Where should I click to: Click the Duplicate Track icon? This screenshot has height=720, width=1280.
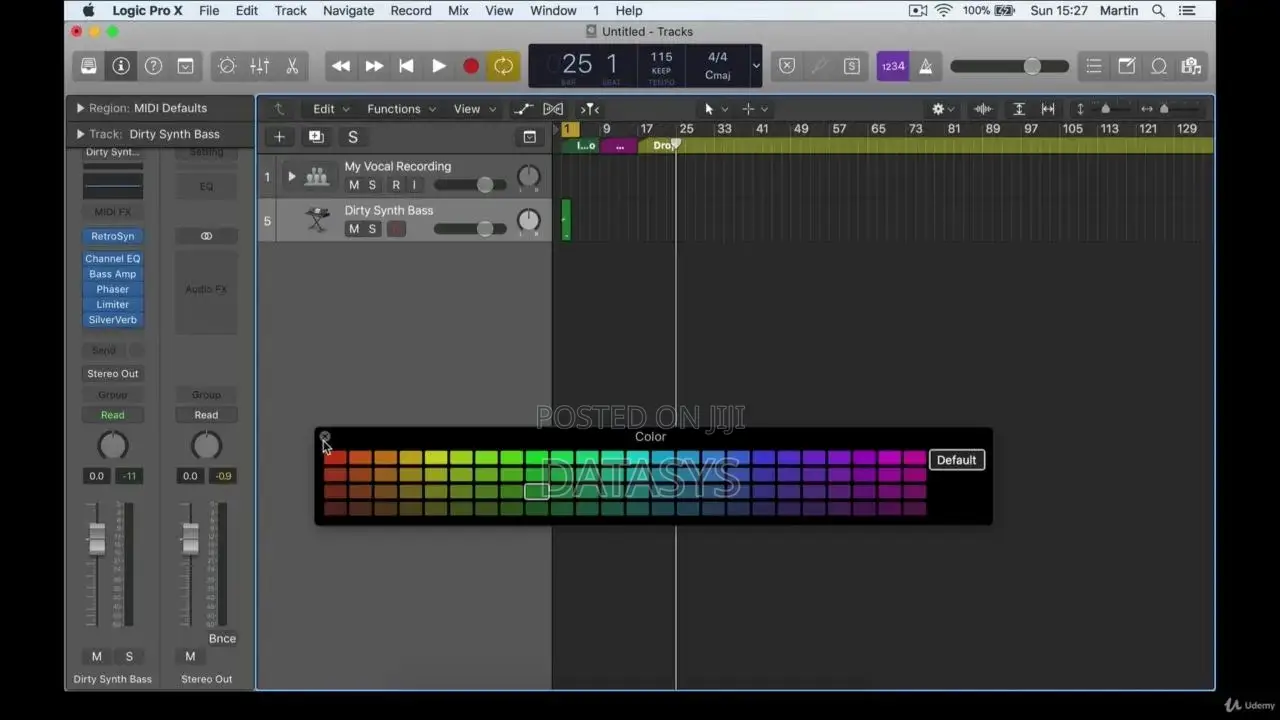pyautogui.click(x=316, y=137)
